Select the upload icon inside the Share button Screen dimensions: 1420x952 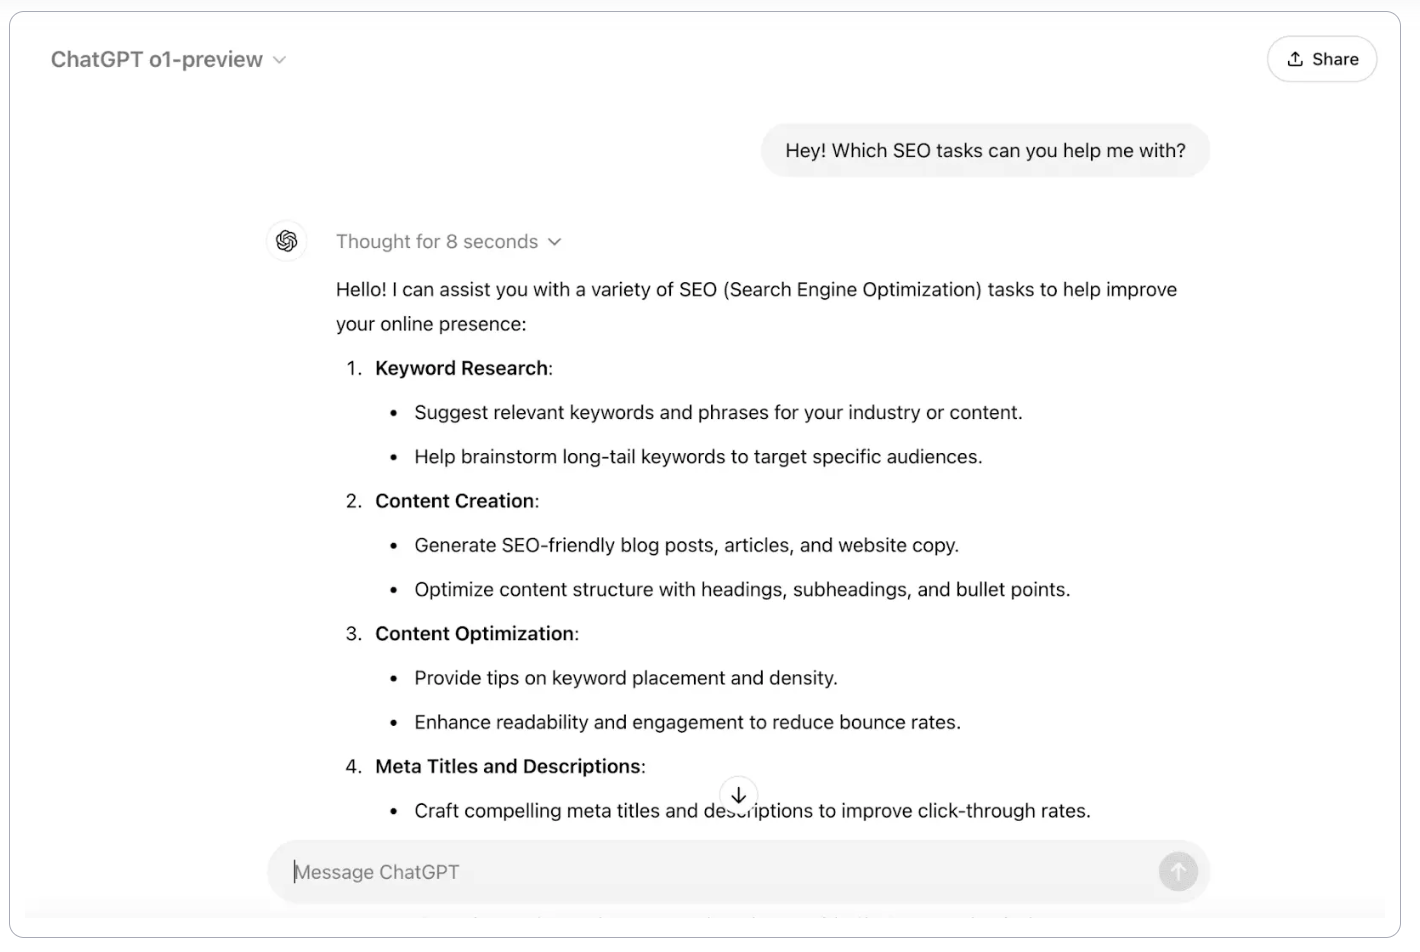tap(1295, 58)
